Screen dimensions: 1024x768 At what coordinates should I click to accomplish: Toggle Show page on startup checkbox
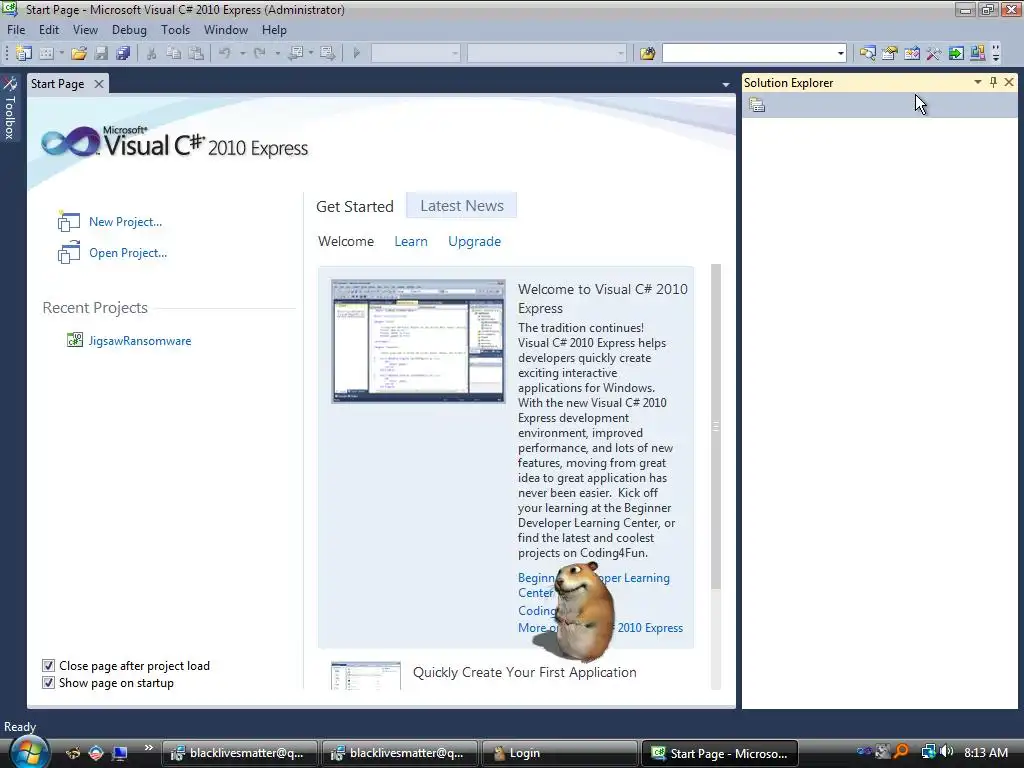(48, 682)
